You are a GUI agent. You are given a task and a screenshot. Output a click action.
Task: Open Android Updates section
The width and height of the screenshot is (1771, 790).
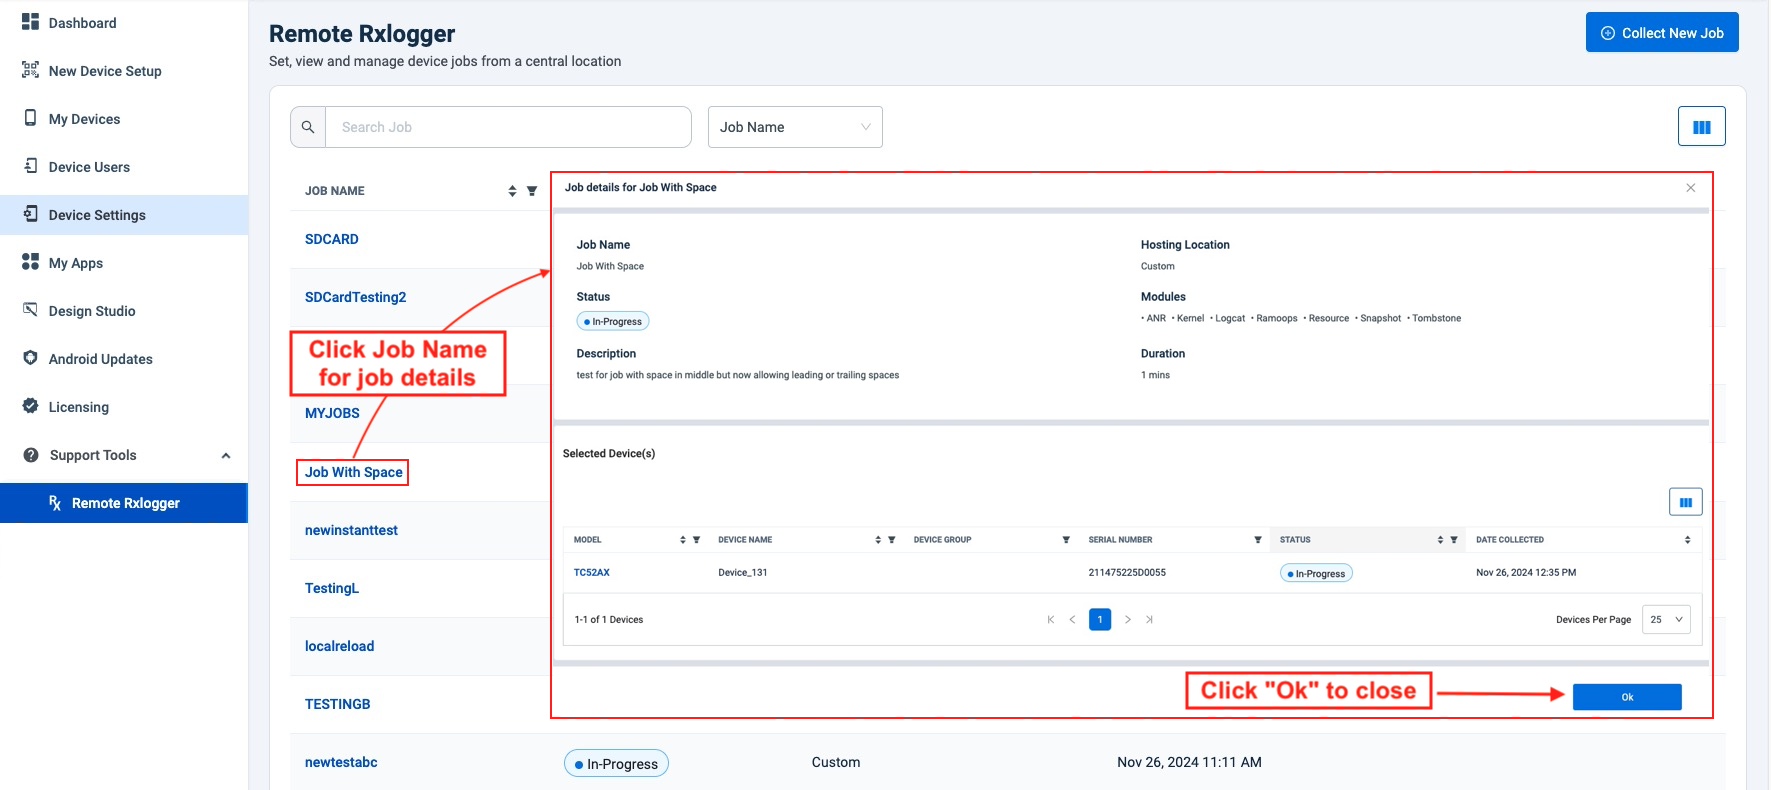[x=100, y=359]
